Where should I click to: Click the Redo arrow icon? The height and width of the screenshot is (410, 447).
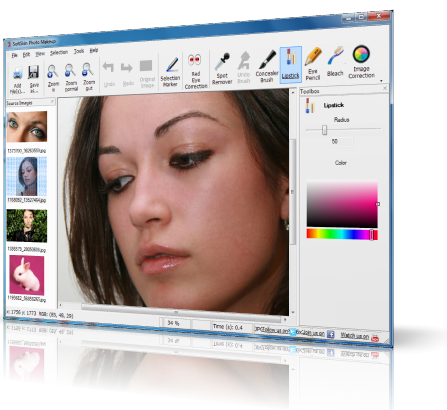[x=127, y=68]
